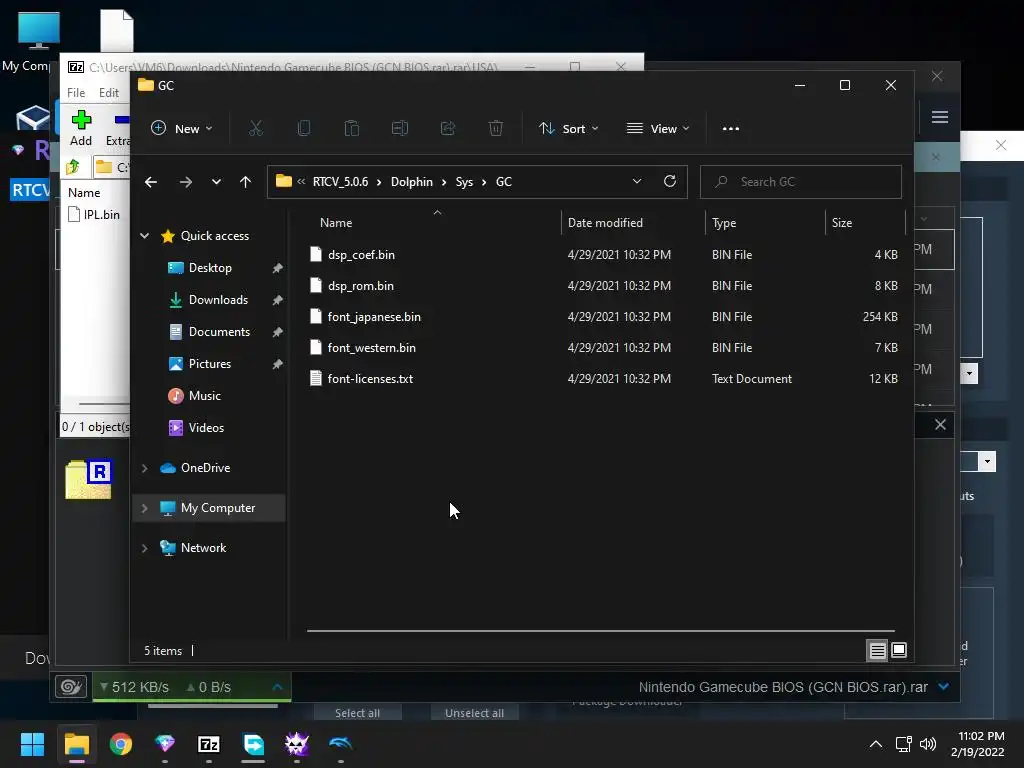Click the Share icon in Explorer toolbar
Image resolution: width=1024 pixels, height=768 pixels.
pos(448,128)
